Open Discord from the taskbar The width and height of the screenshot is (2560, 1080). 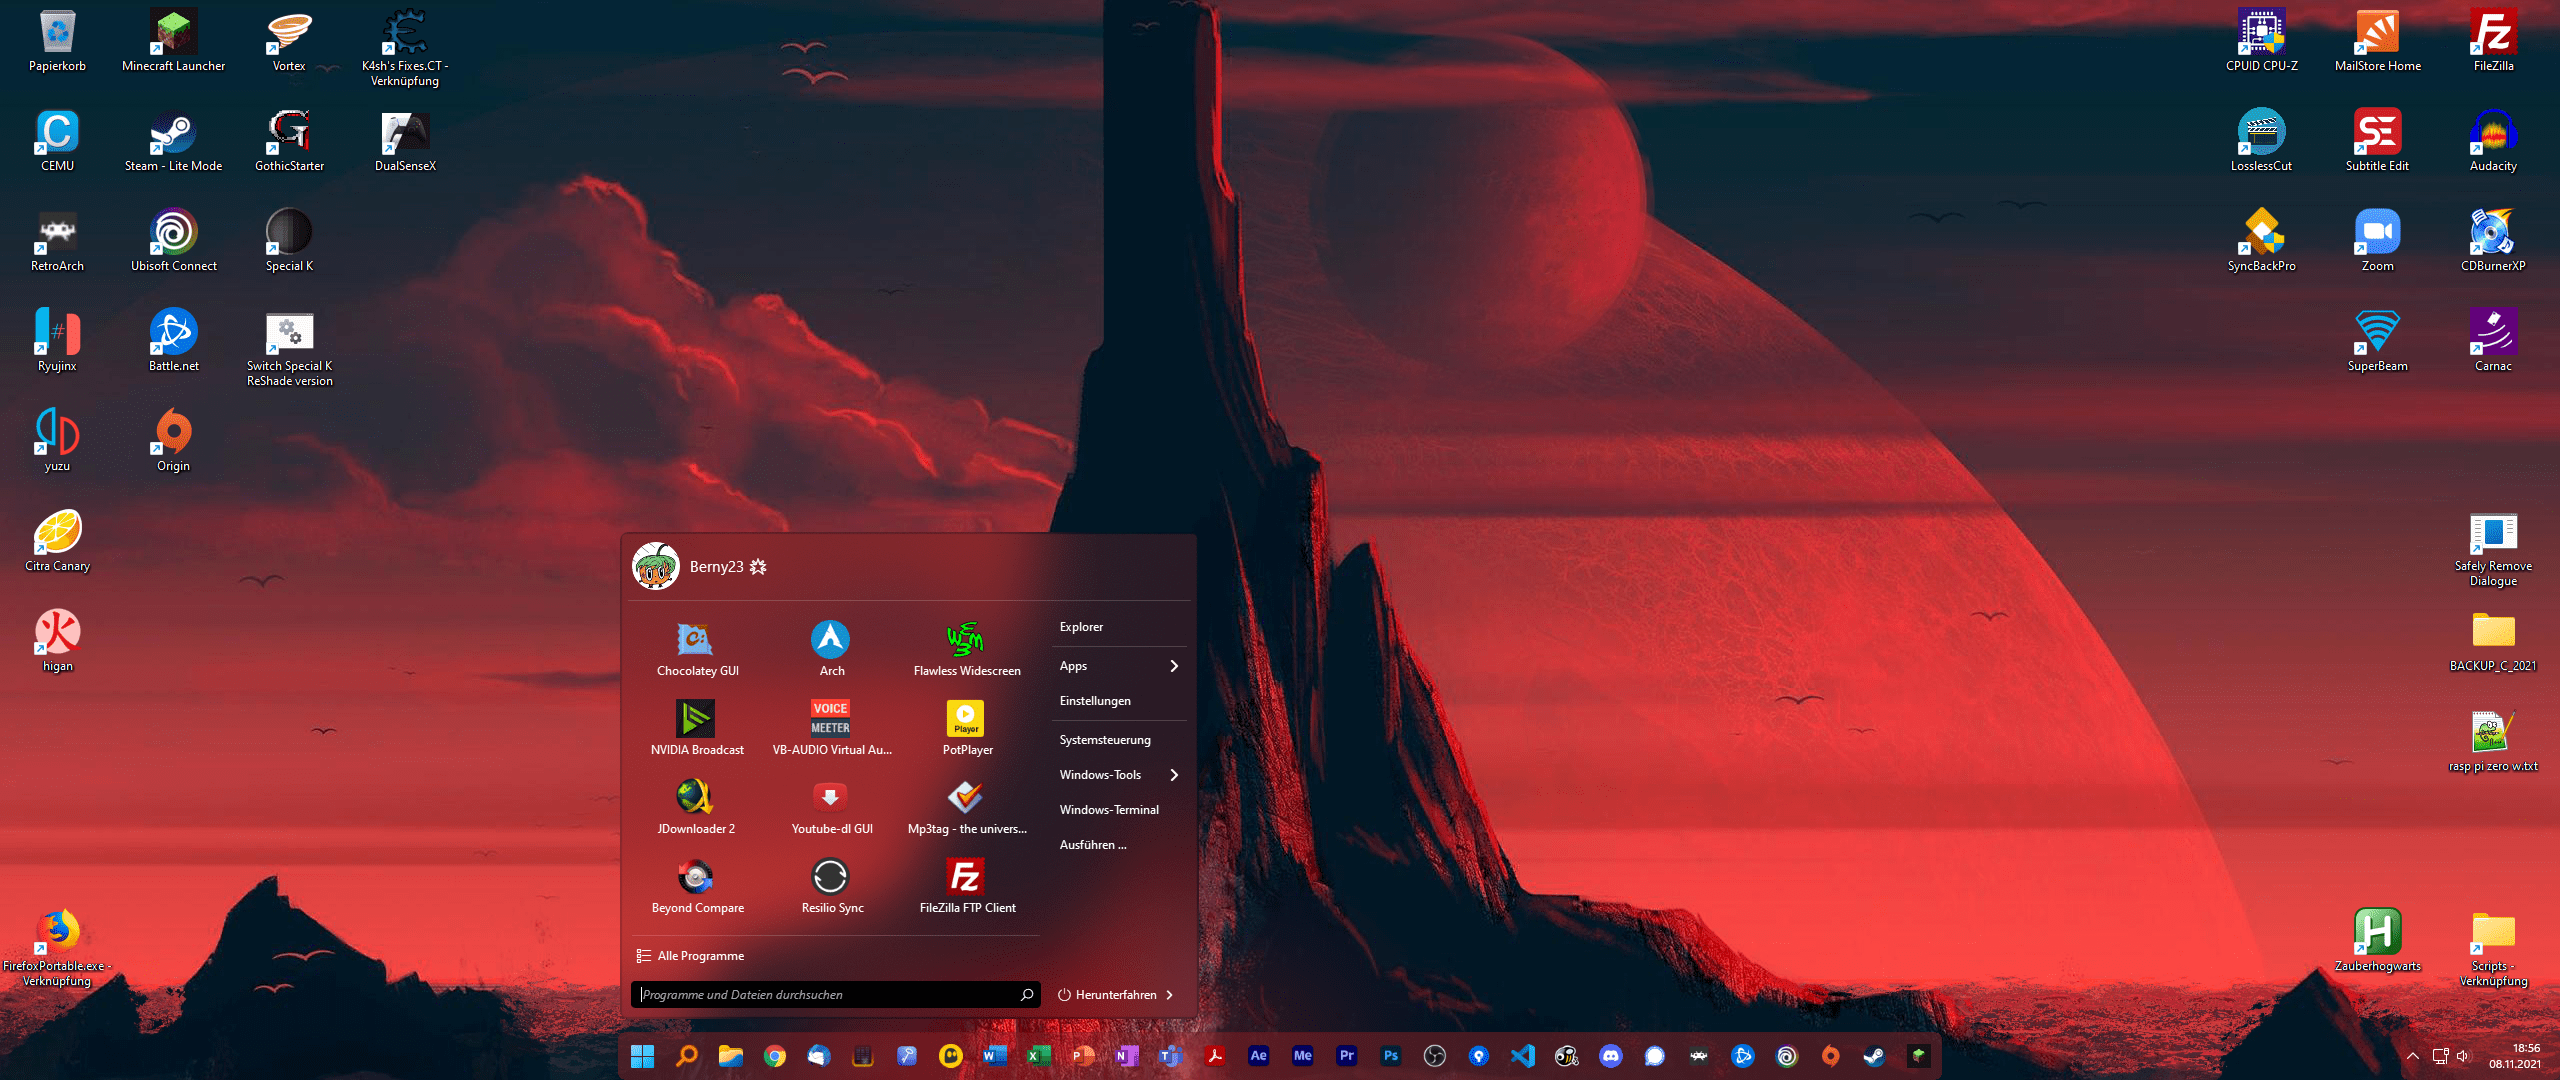tap(1611, 1056)
